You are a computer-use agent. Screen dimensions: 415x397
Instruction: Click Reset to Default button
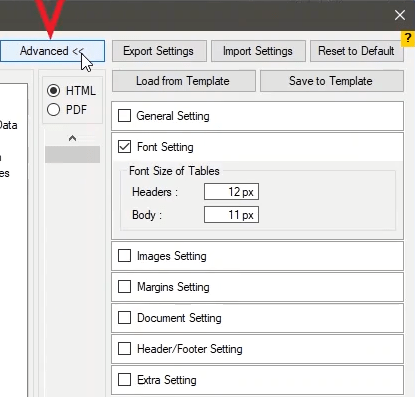[x=356, y=51]
